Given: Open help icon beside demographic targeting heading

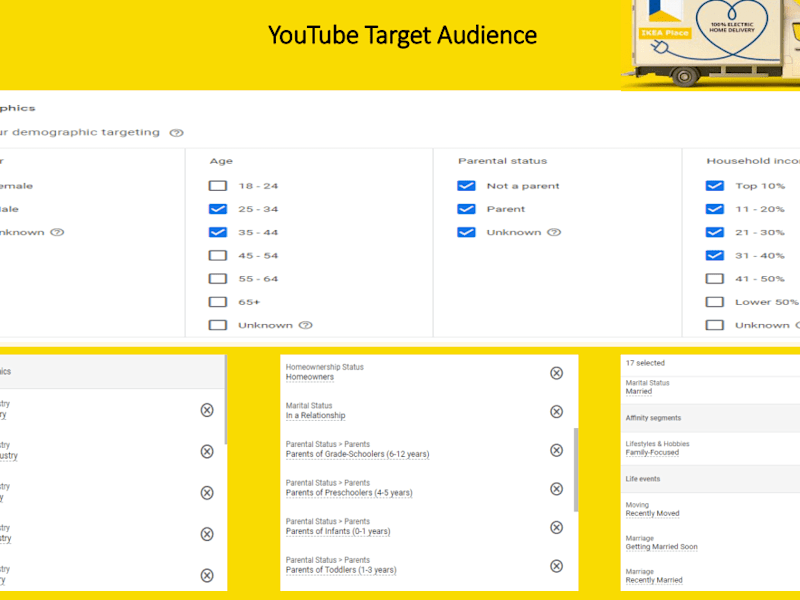Looking at the screenshot, I should [177, 133].
